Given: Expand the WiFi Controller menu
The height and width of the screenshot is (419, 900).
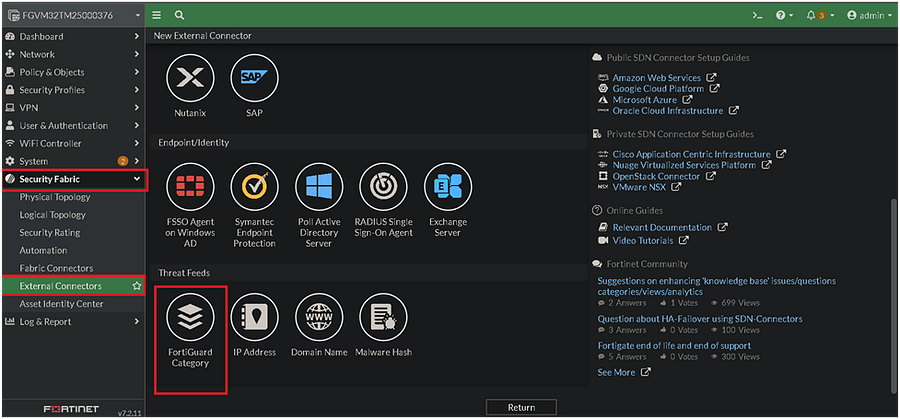Looking at the screenshot, I should click(73, 143).
